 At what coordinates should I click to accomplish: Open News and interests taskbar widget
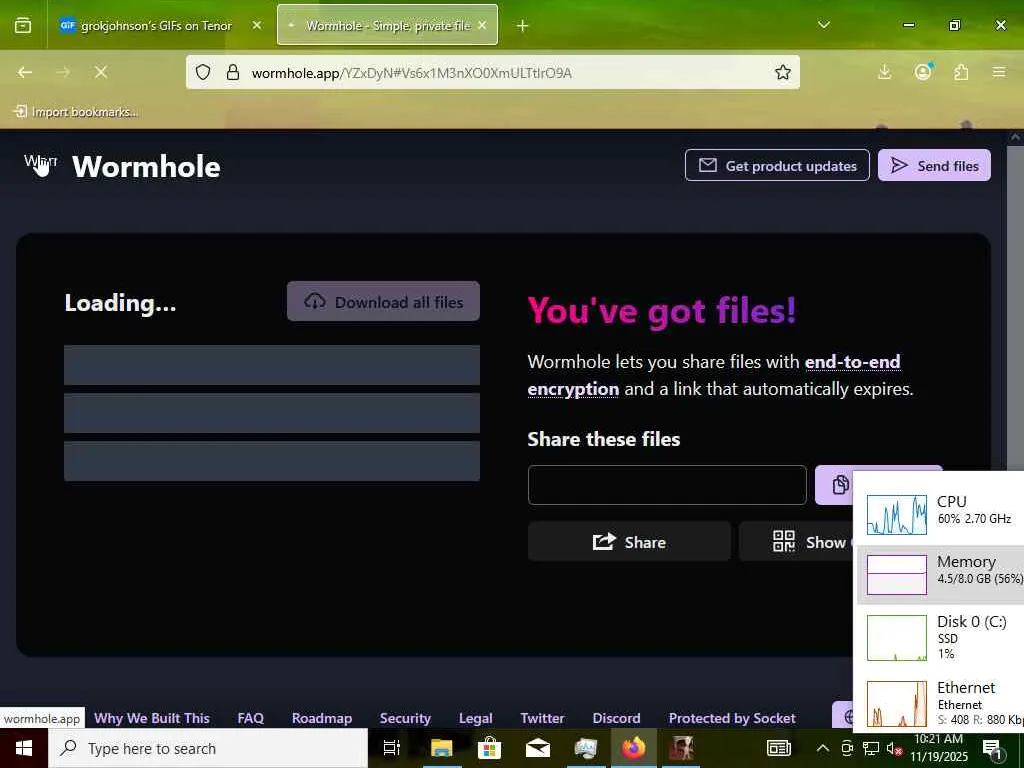point(778,748)
